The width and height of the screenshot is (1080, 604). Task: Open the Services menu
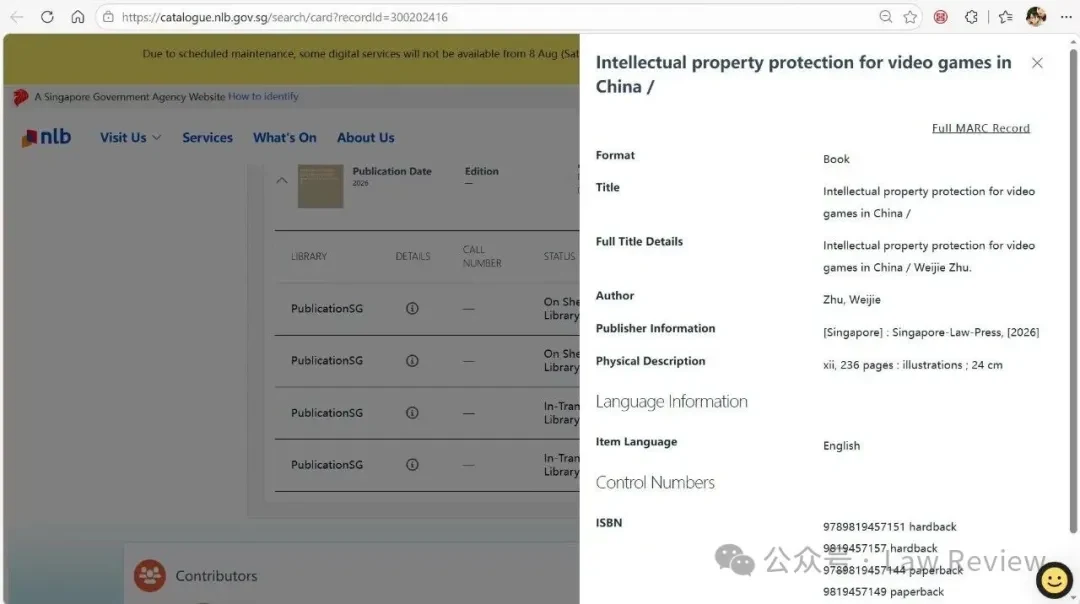(207, 137)
